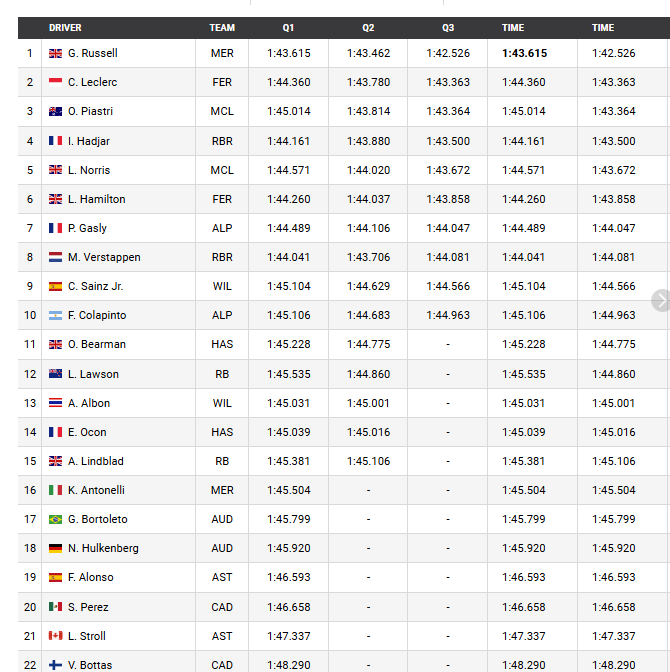Click the bold 1:43.615 time for Russell

point(525,53)
